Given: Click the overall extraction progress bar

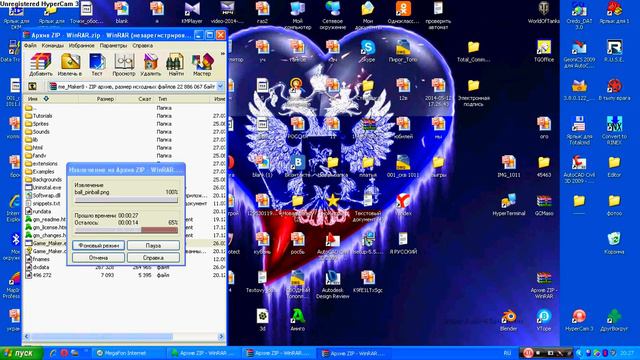Looking at the screenshot, I should 127,231.
